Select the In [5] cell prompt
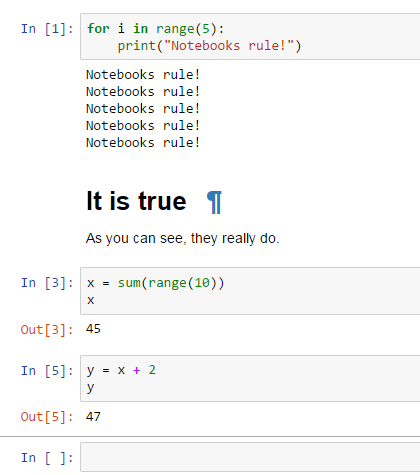This screenshot has height=475, width=420. [x=47, y=371]
